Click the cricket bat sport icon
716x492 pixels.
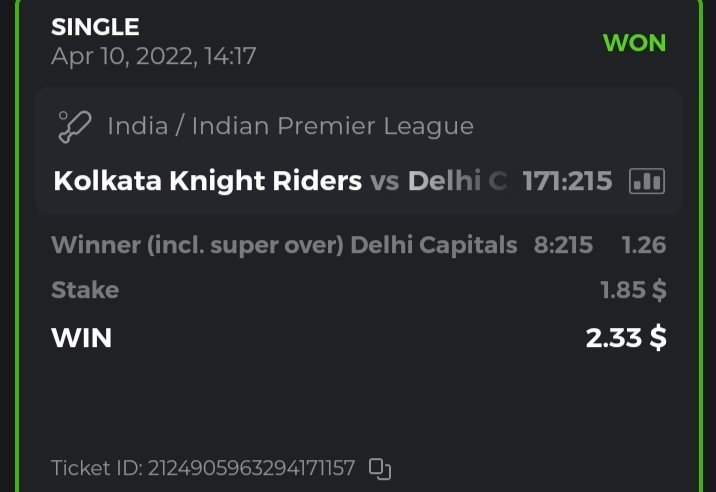point(76,127)
